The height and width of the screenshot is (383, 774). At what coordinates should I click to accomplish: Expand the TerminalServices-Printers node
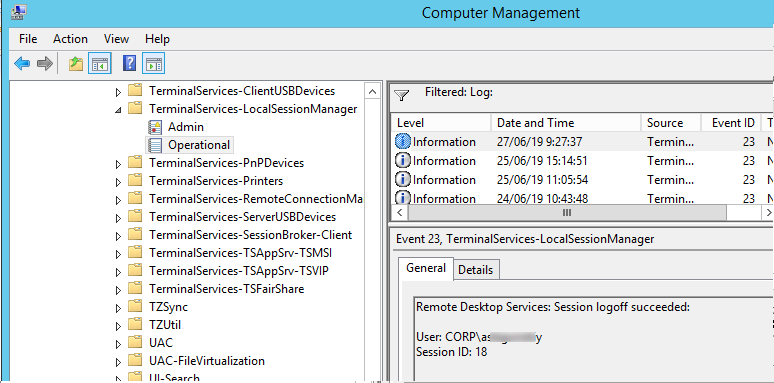point(118,182)
